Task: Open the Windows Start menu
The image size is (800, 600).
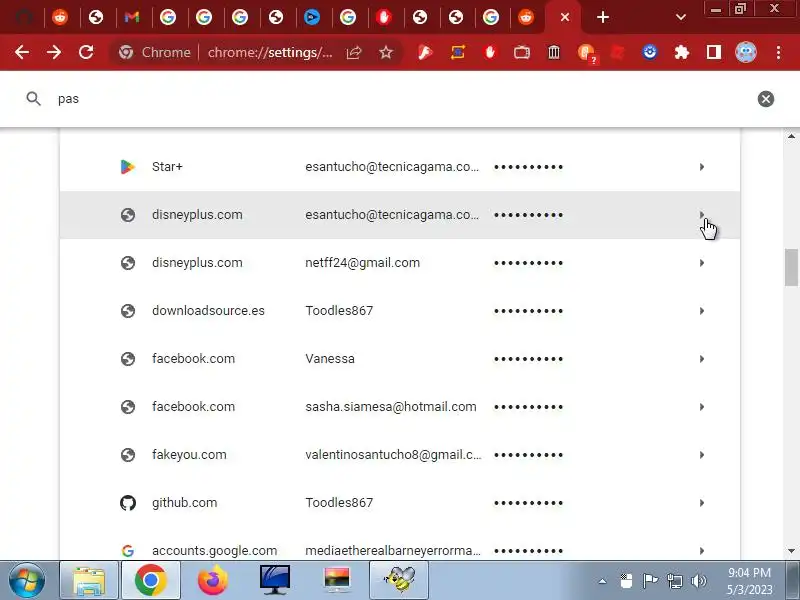Action: 27,580
